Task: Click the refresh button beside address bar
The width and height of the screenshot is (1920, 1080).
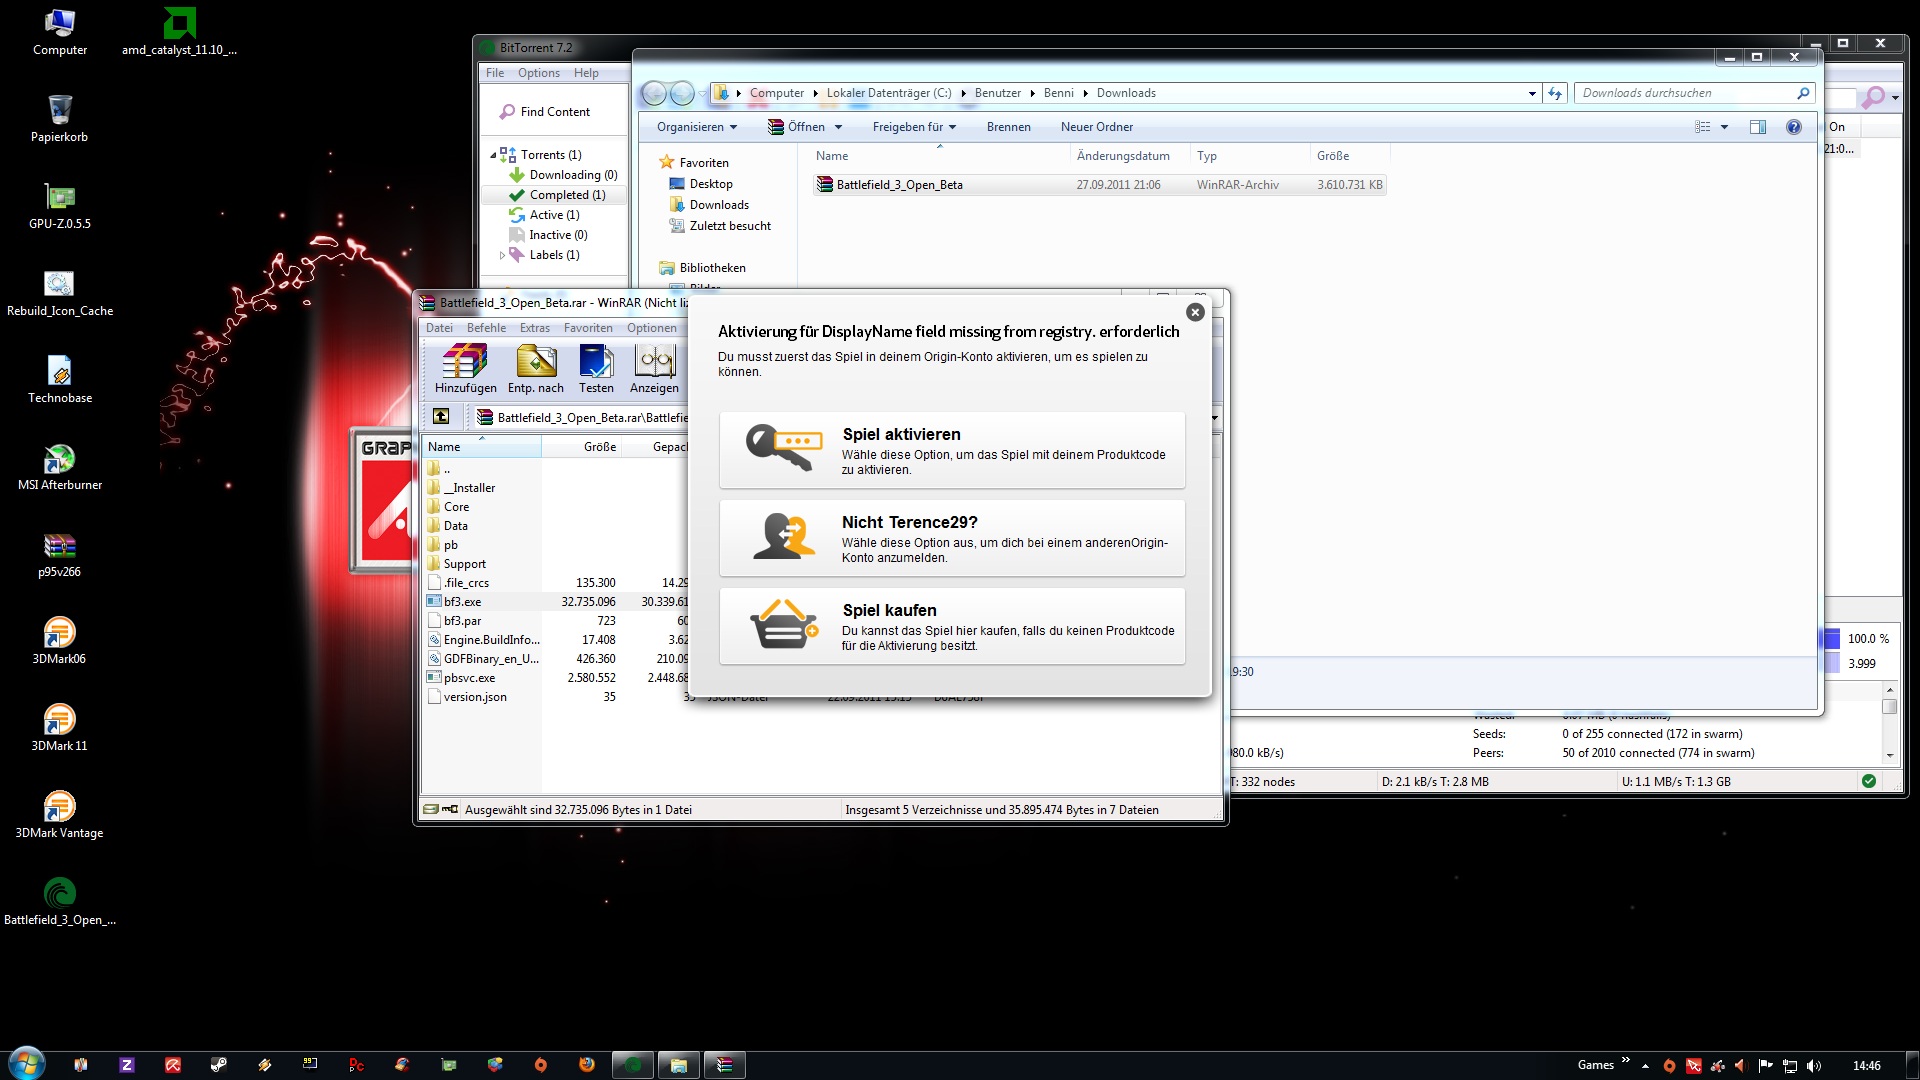Action: click(1555, 93)
